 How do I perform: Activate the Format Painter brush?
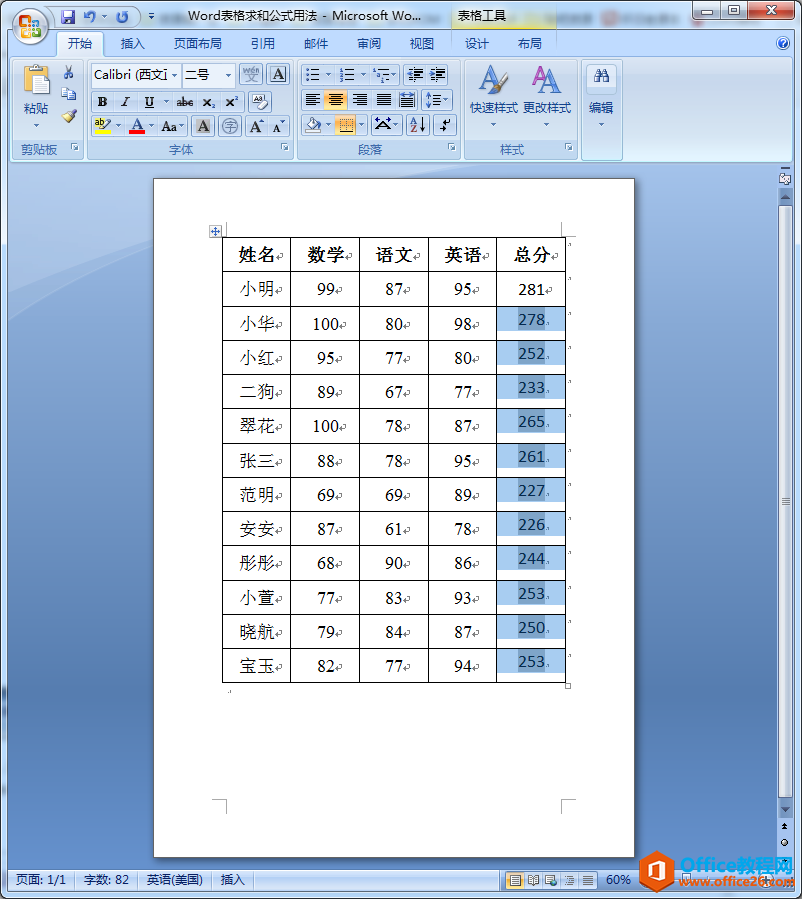pyautogui.click(x=69, y=116)
